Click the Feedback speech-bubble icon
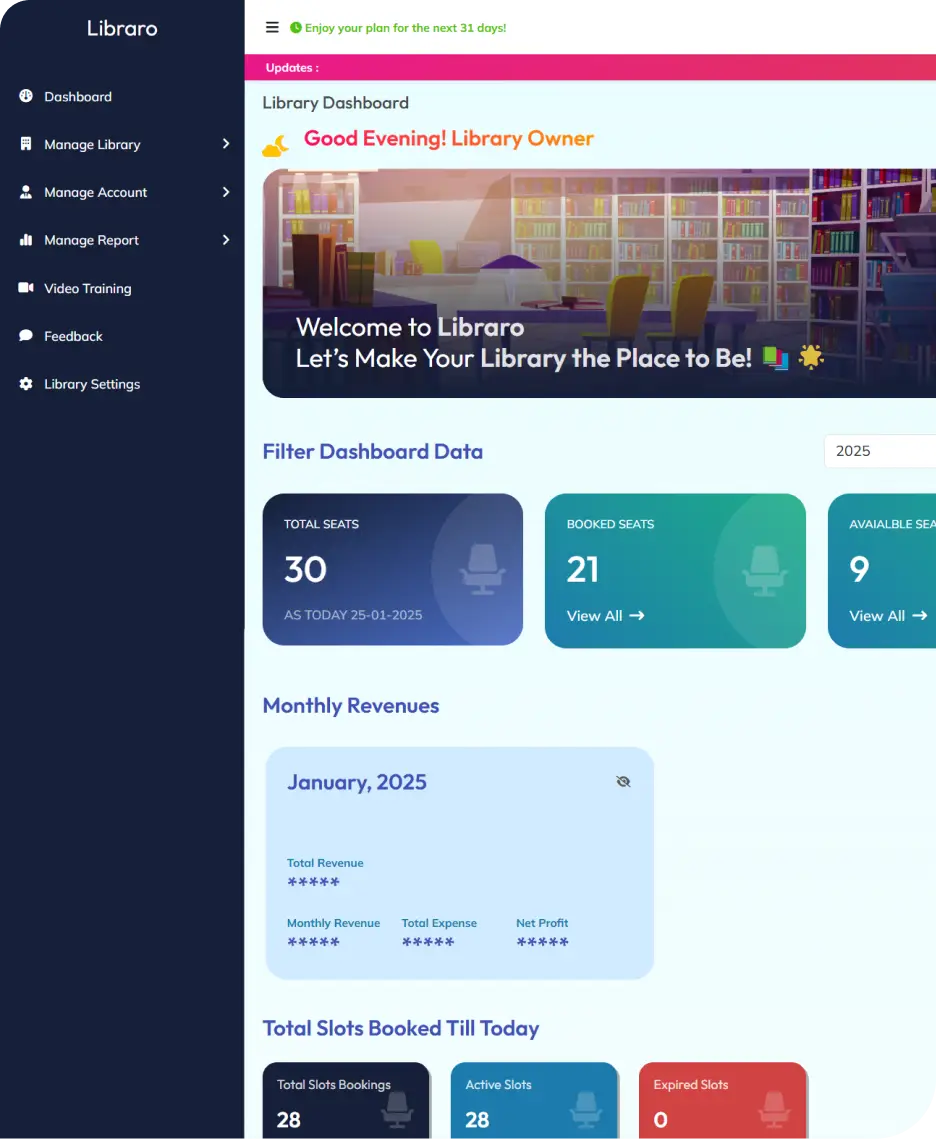The width and height of the screenshot is (936, 1139). pos(24,336)
